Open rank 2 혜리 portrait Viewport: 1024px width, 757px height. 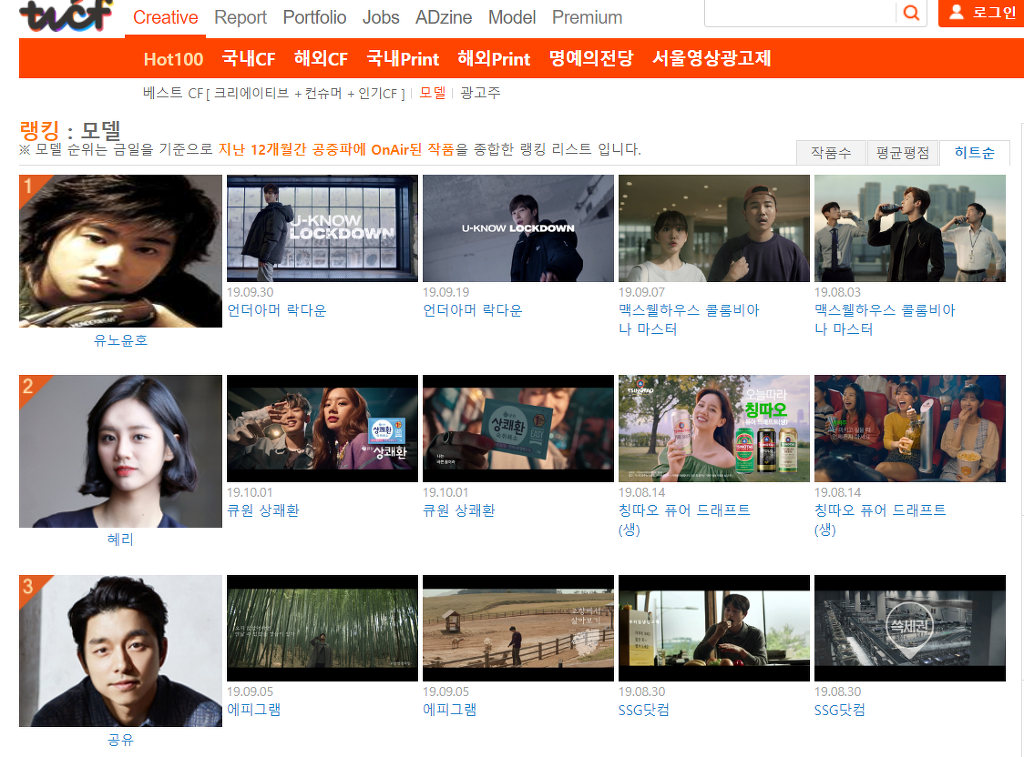[x=120, y=451]
